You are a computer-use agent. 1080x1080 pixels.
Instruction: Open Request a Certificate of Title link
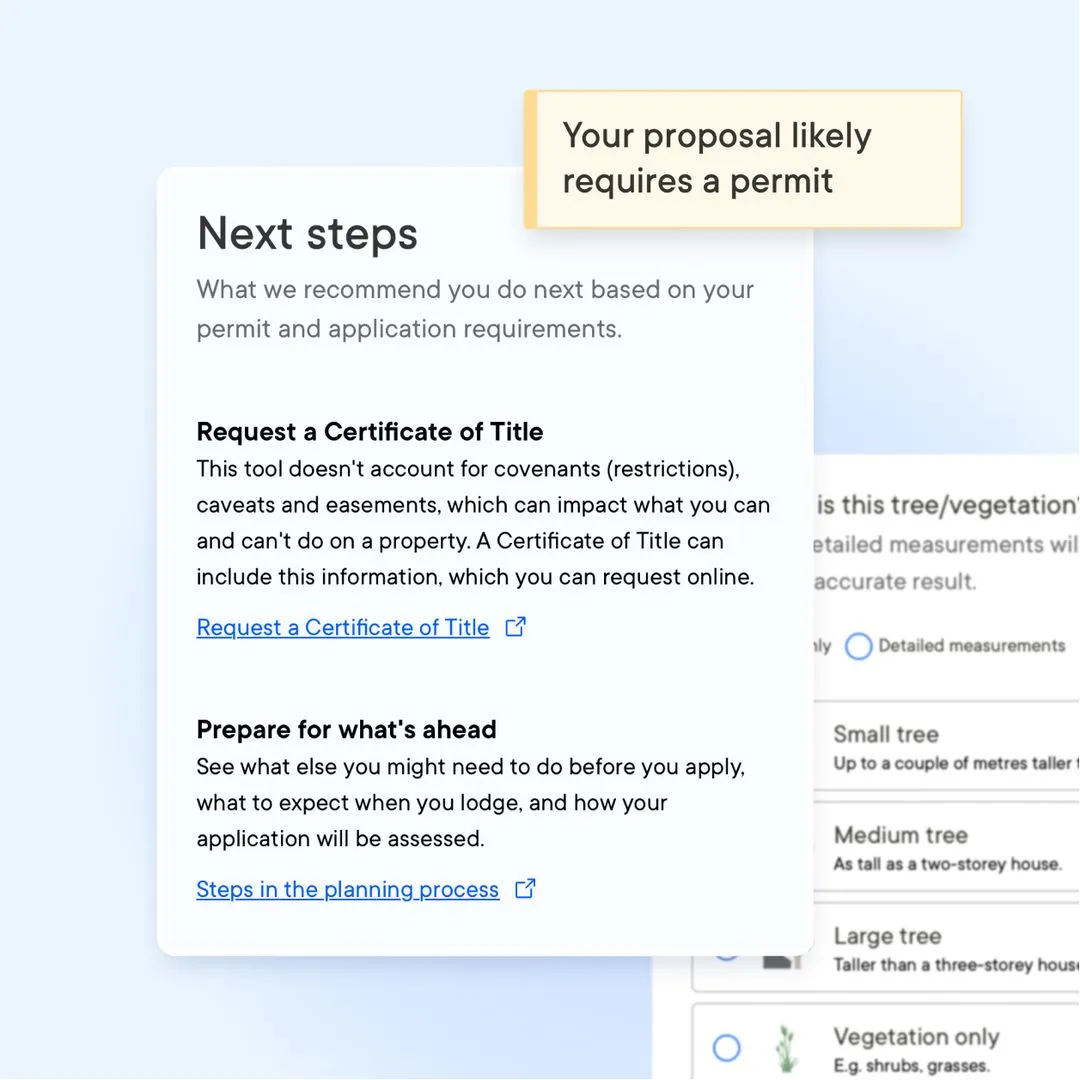[x=342, y=627]
